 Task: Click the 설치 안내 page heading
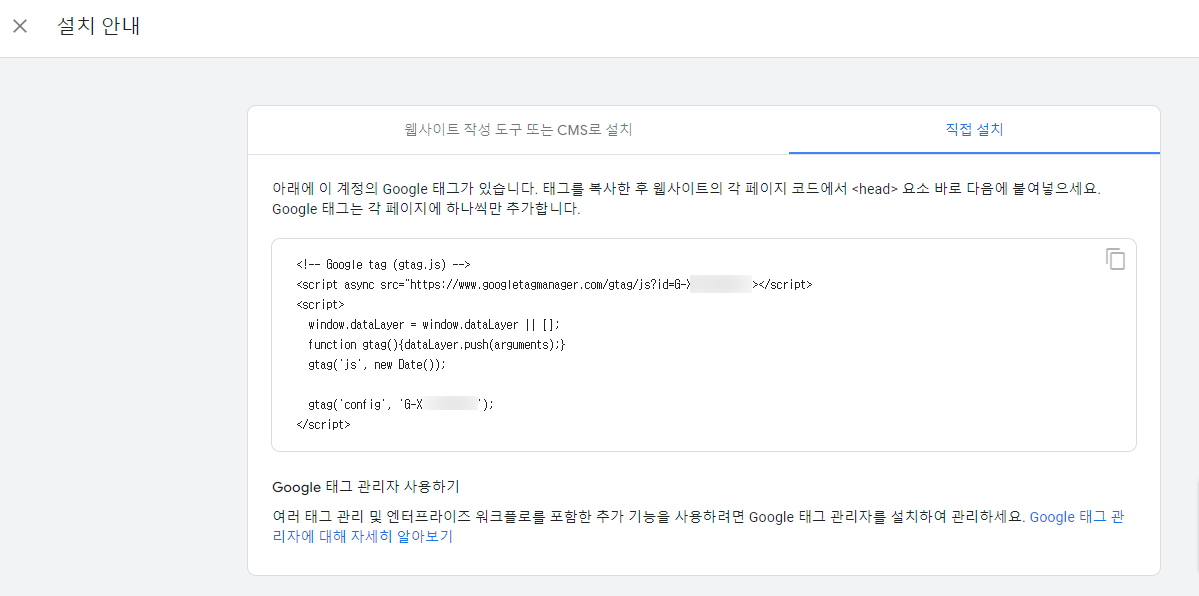coord(100,26)
